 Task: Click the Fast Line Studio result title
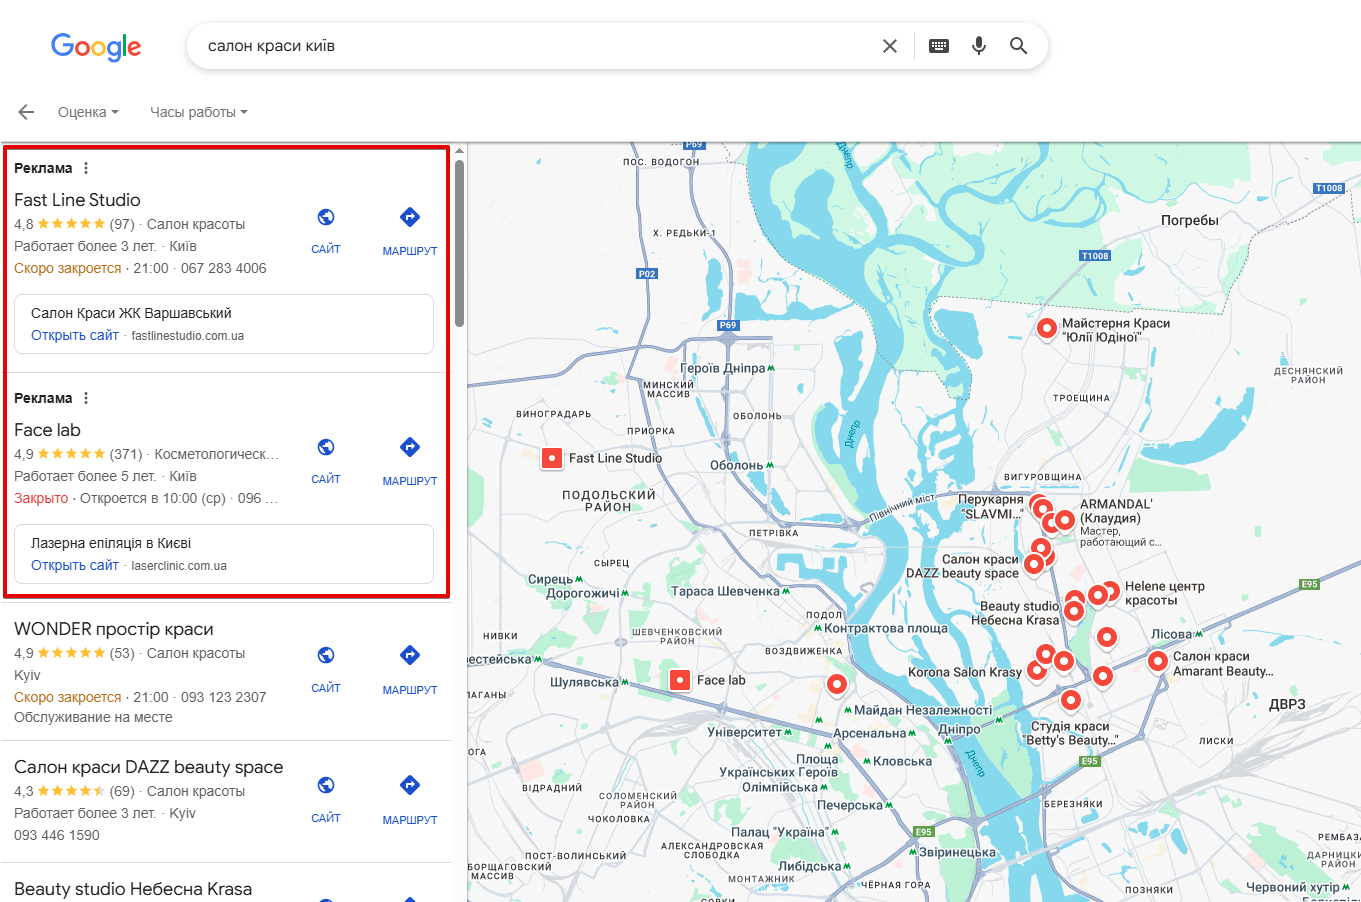click(77, 199)
